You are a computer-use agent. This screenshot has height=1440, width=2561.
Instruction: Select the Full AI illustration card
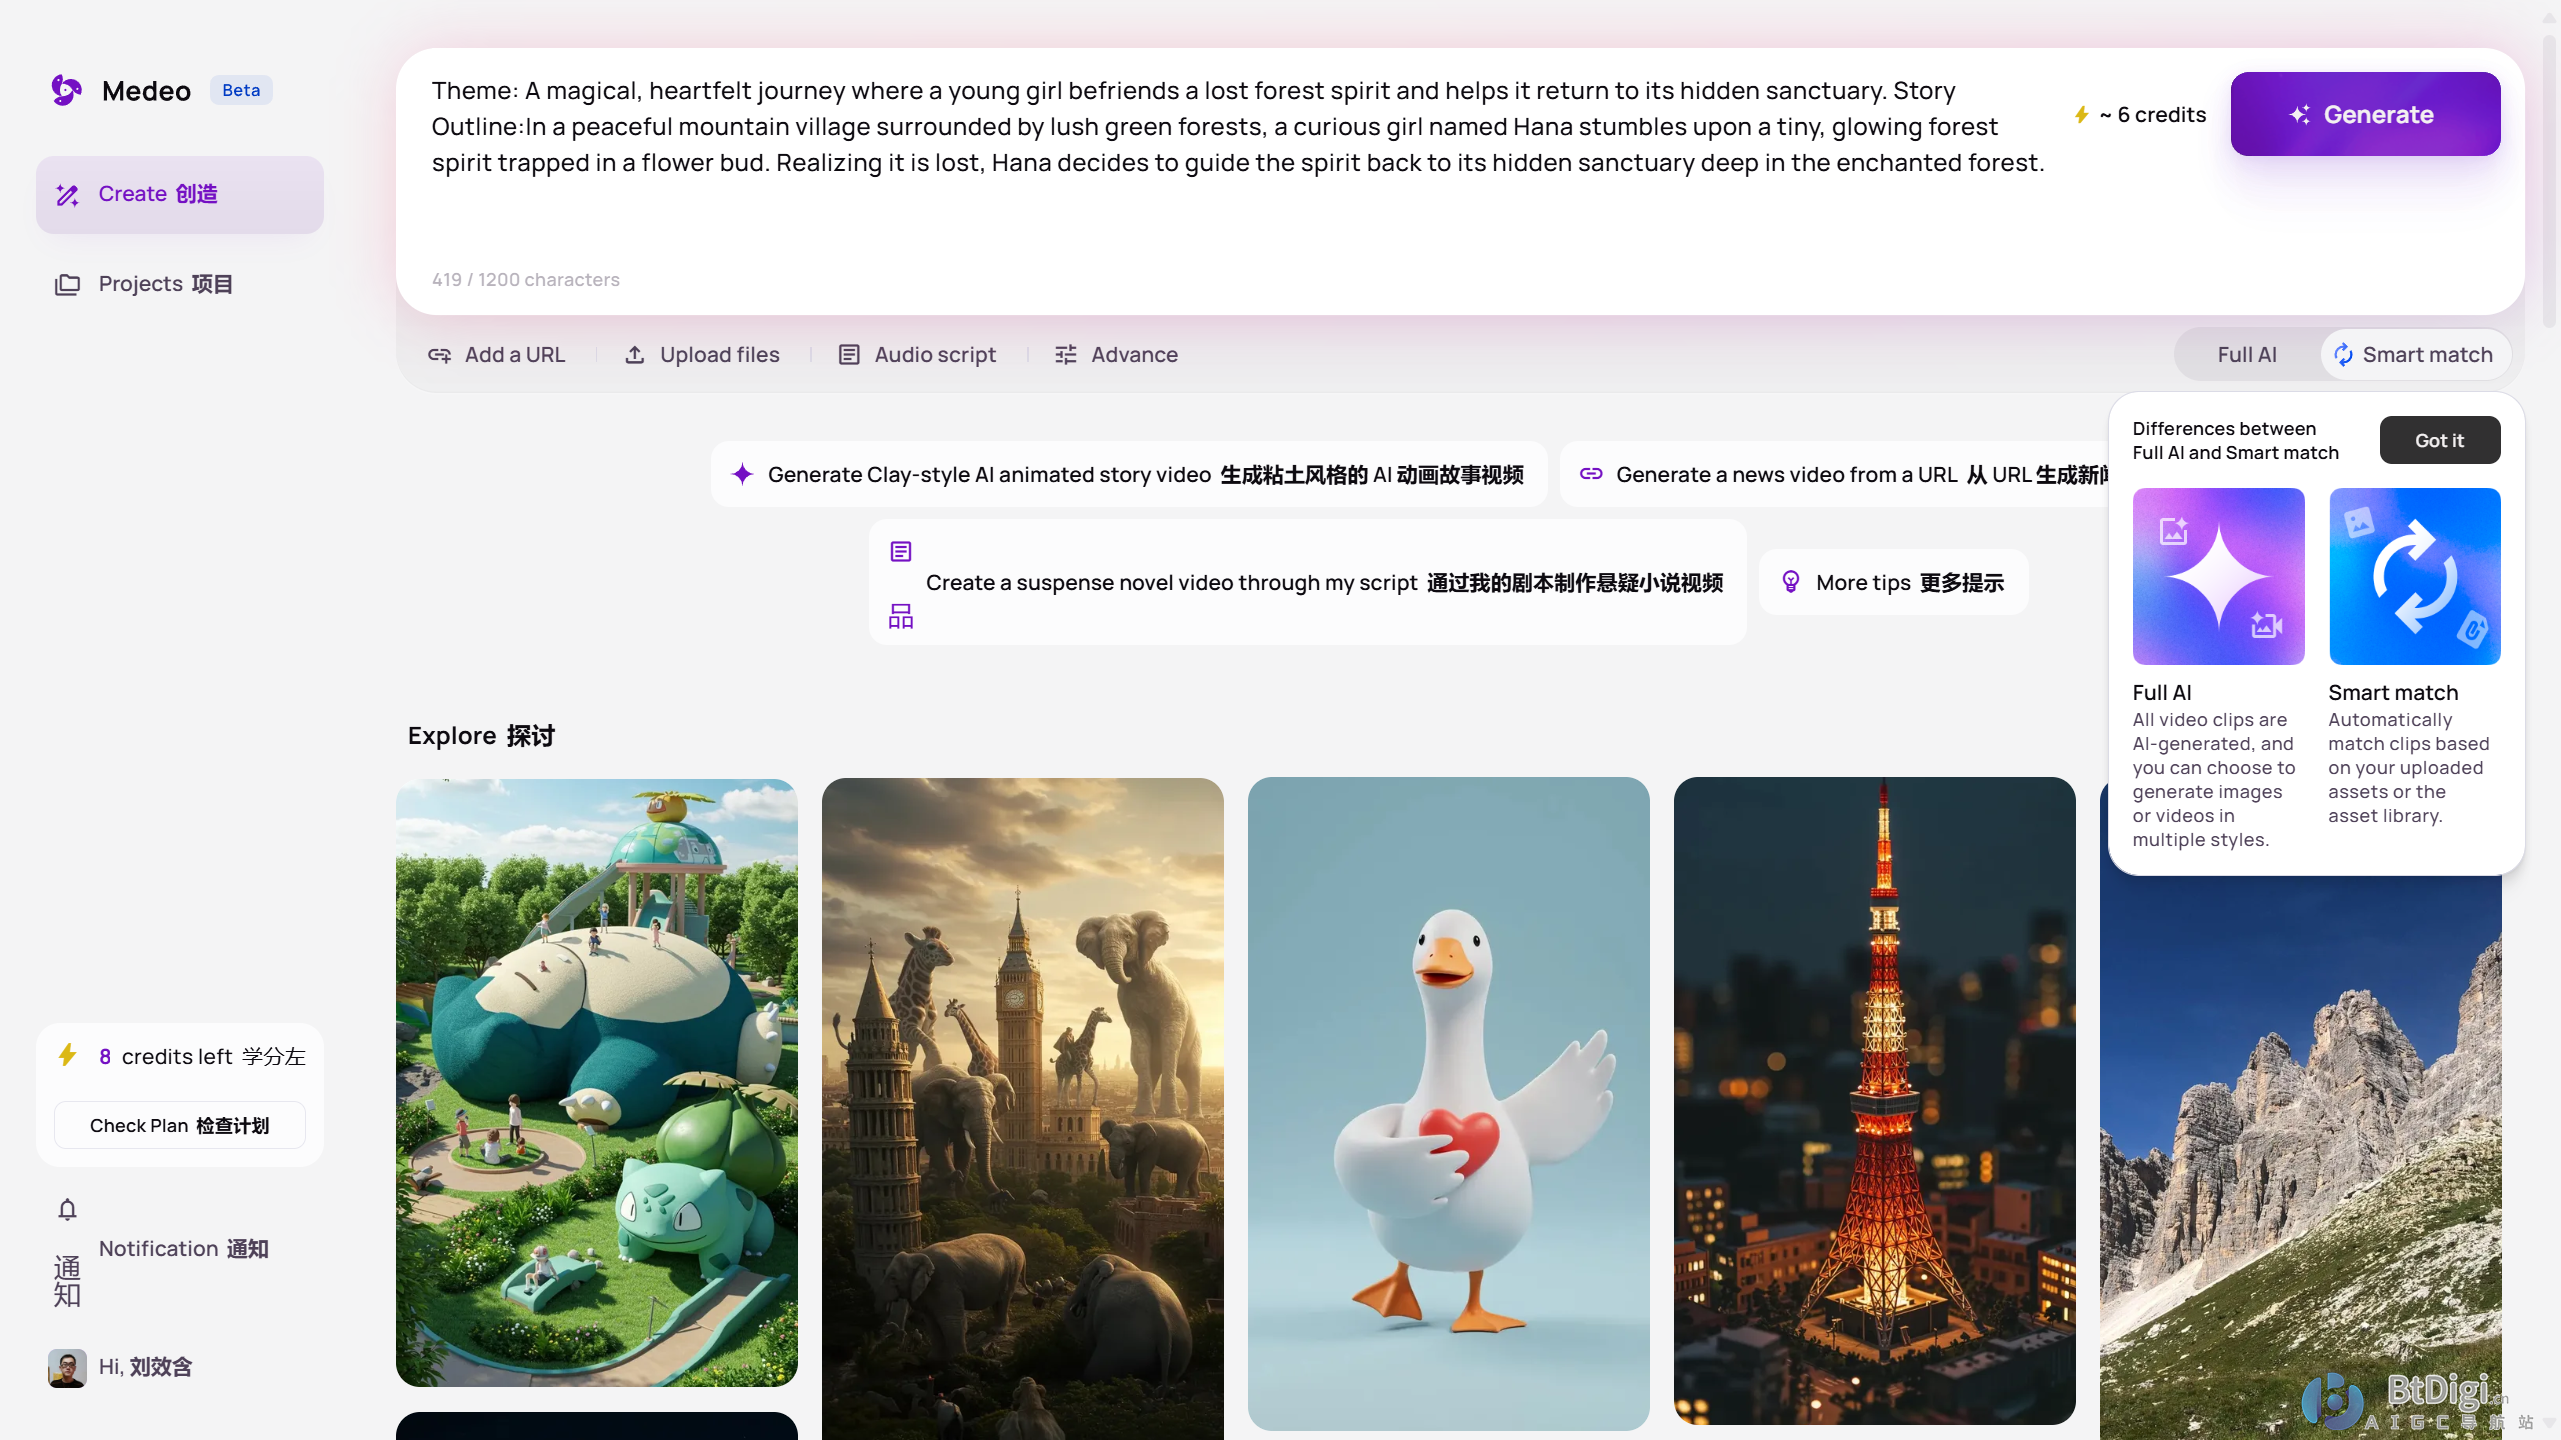[x=2217, y=576]
